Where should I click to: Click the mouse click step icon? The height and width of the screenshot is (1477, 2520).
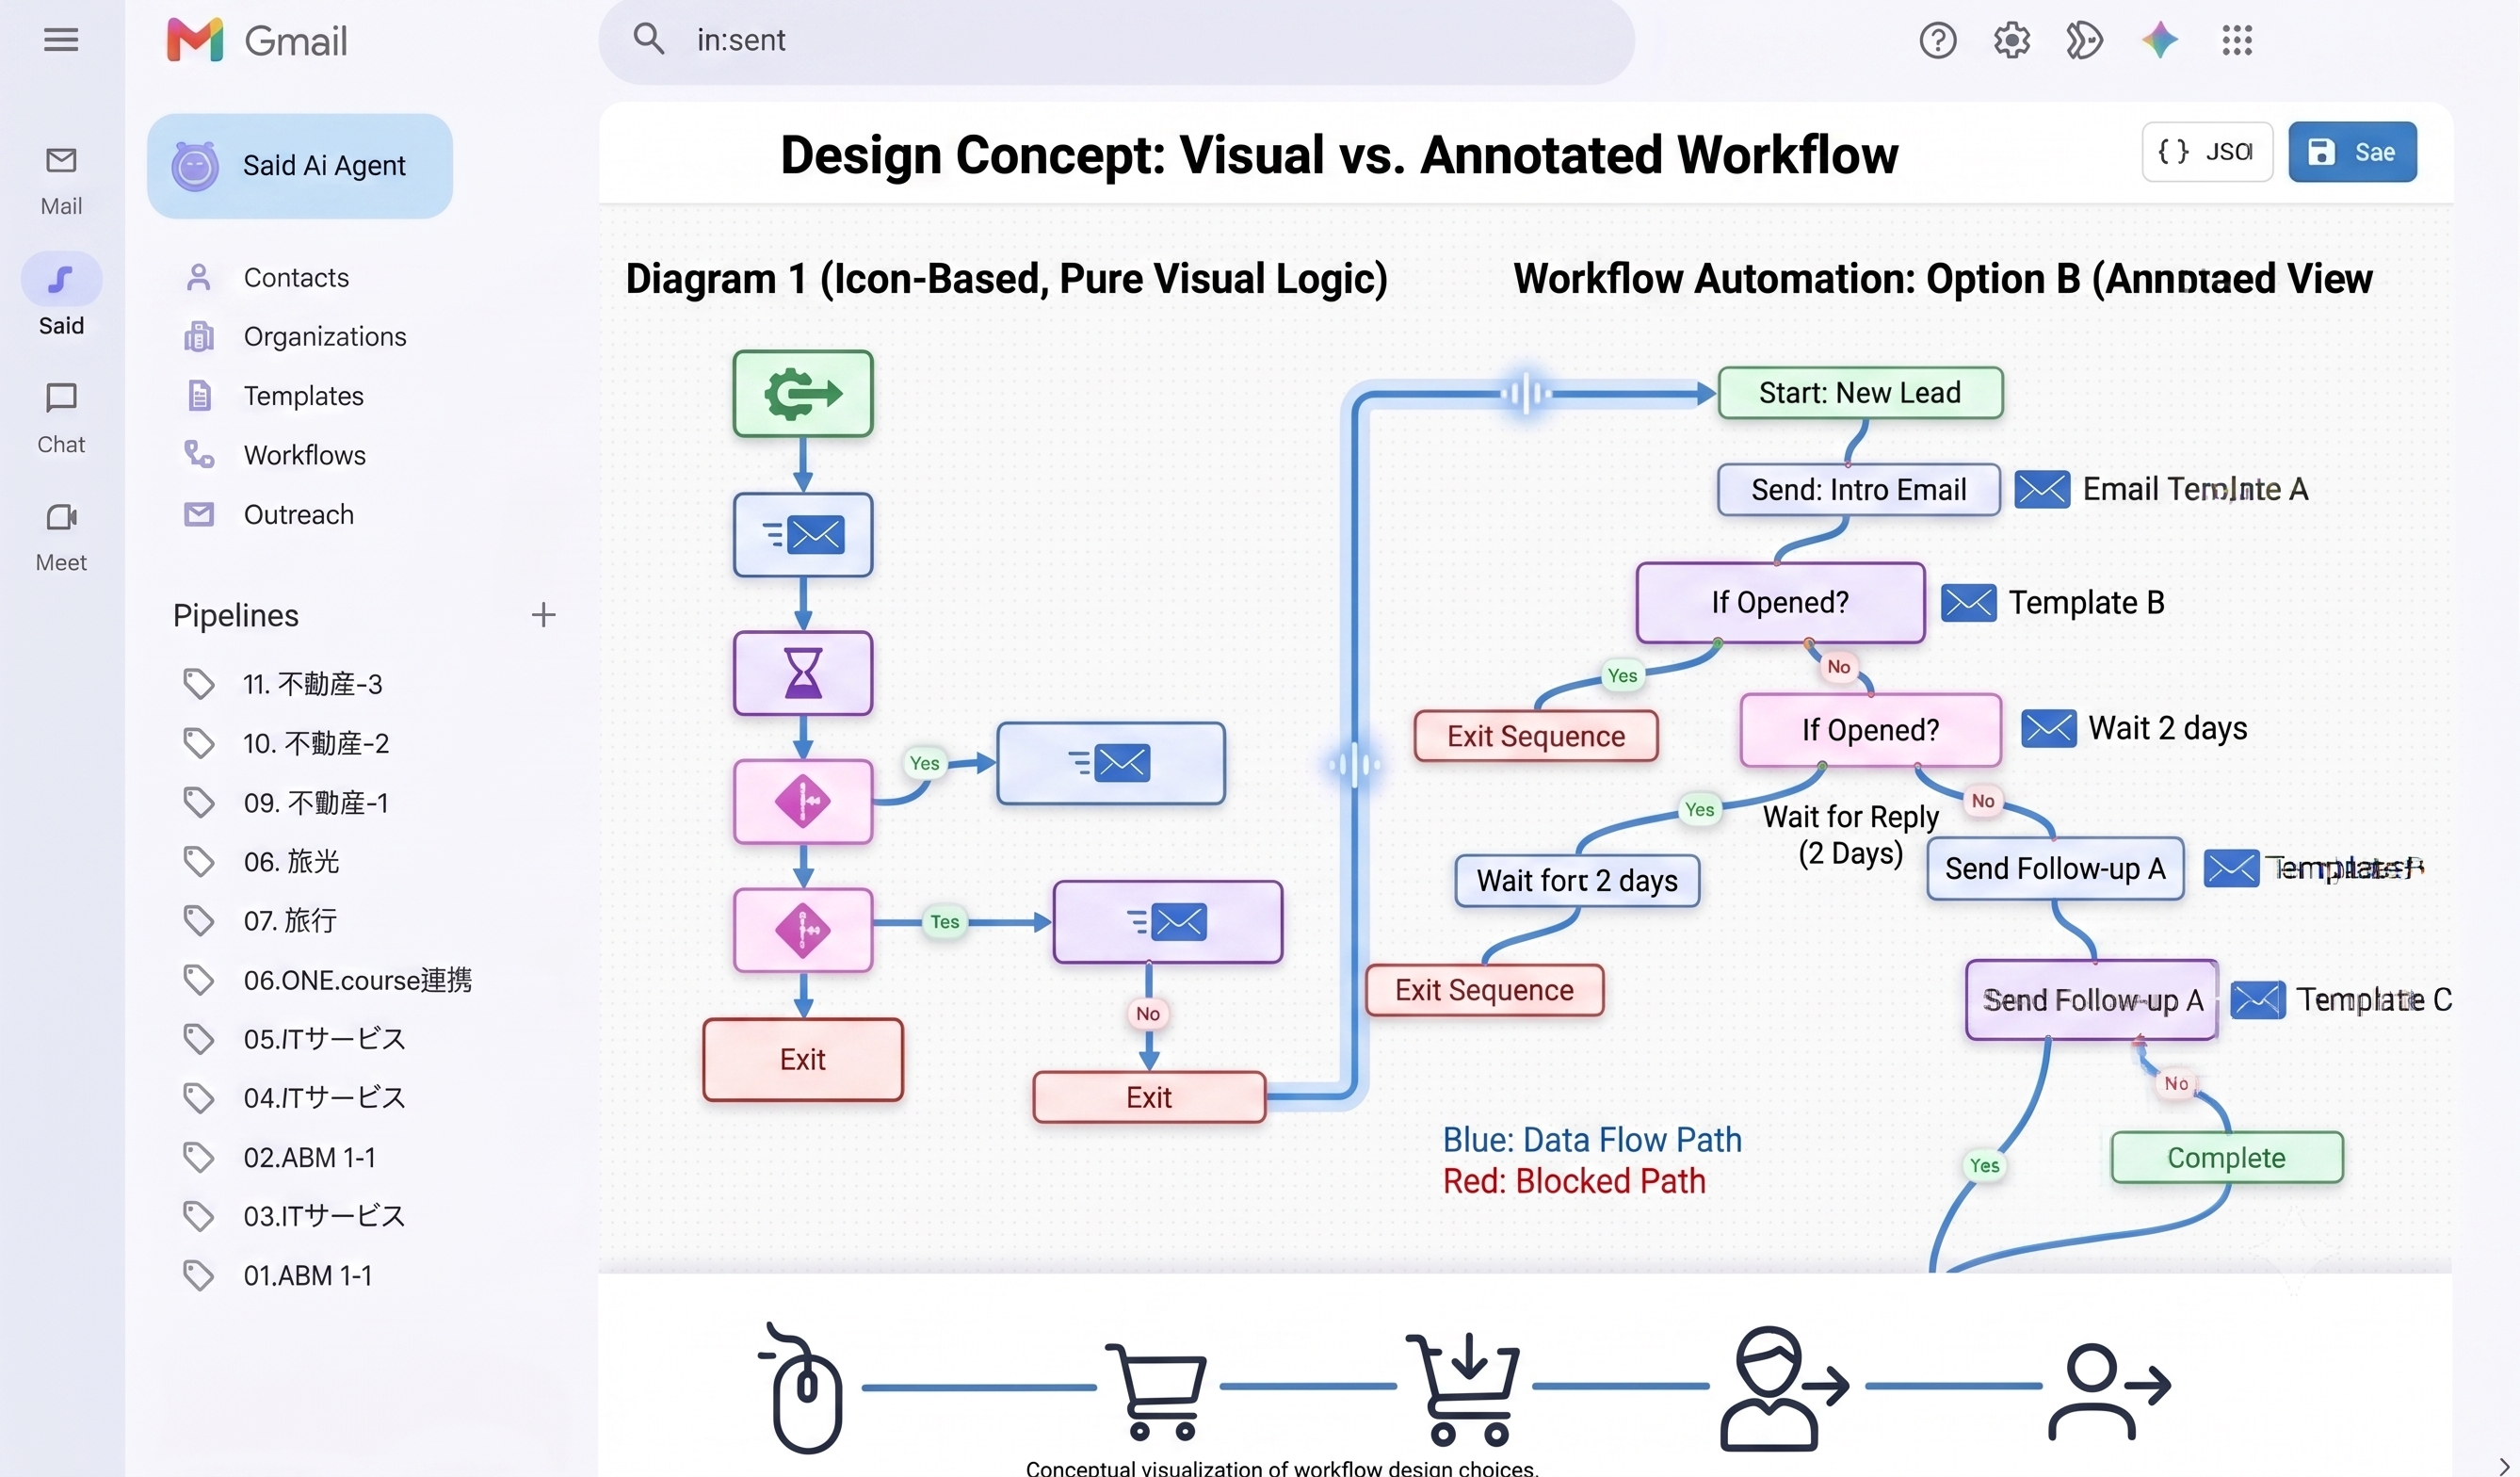click(x=801, y=1387)
